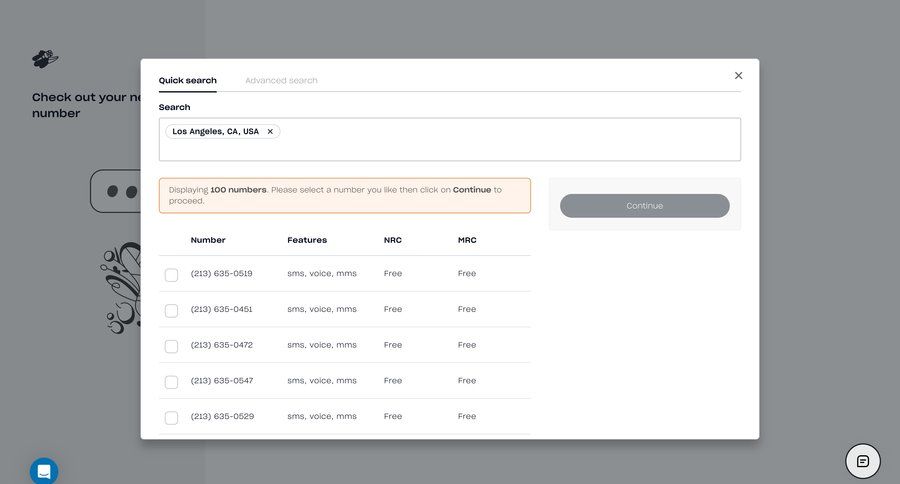Screen dimensions: 900x484
Task: Click phone number (213) 635-0519
Action: 222,273
